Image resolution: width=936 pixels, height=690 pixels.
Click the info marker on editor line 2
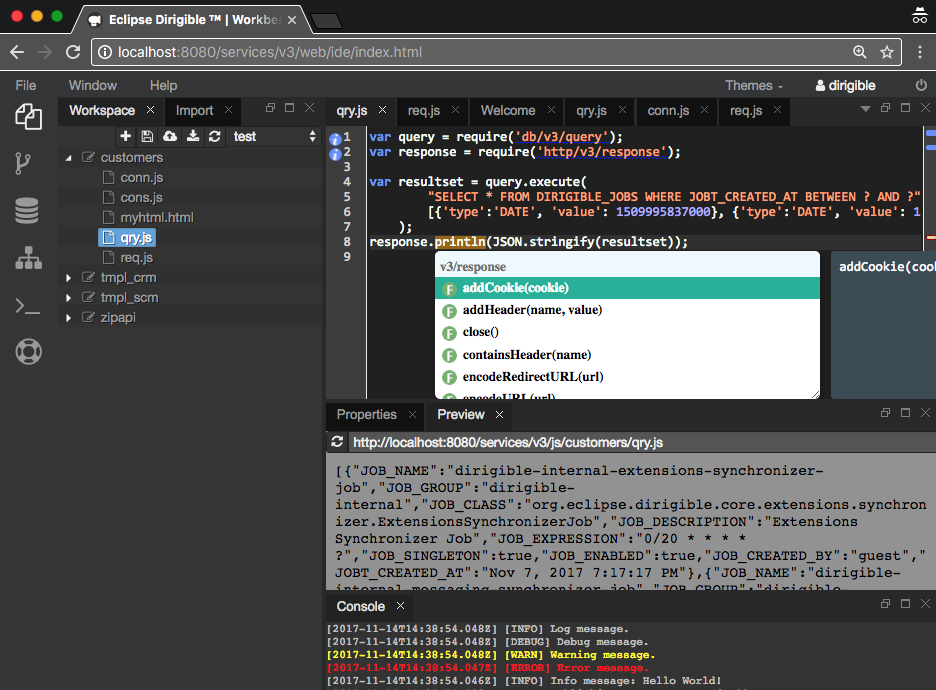pyautogui.click(x=335, y=155)
